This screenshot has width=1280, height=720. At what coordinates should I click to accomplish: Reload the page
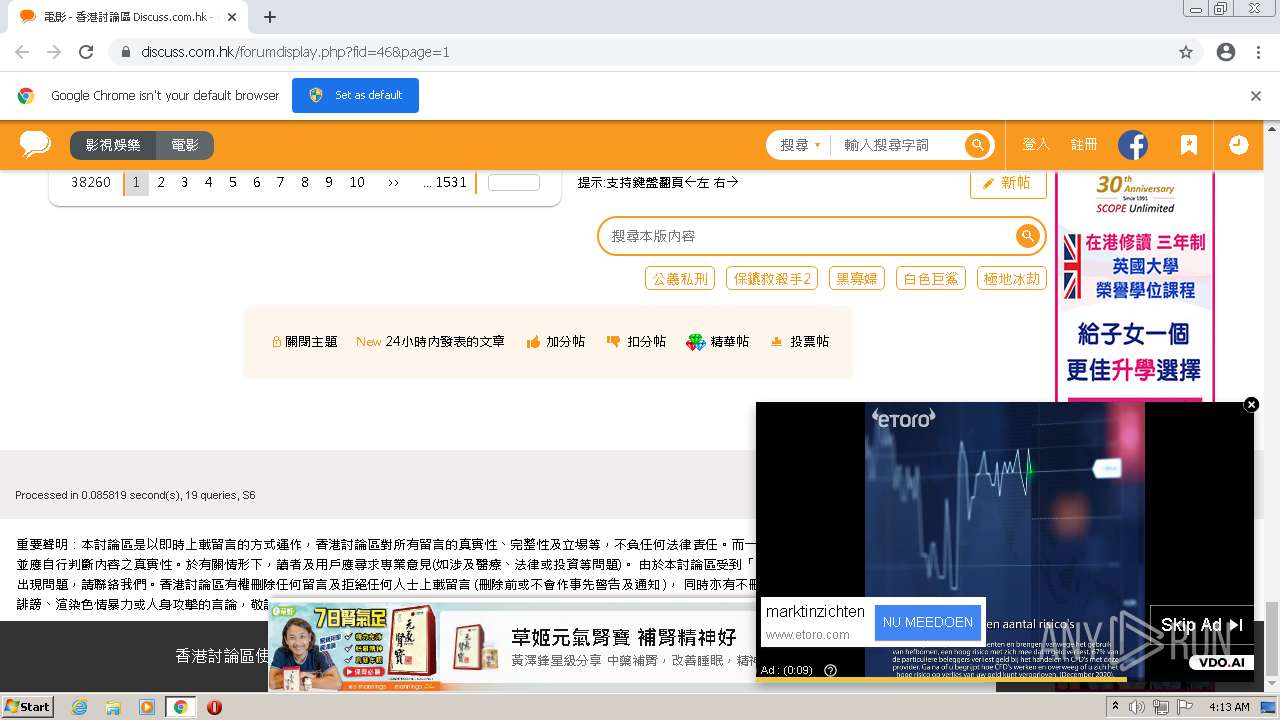coord(86,52)
